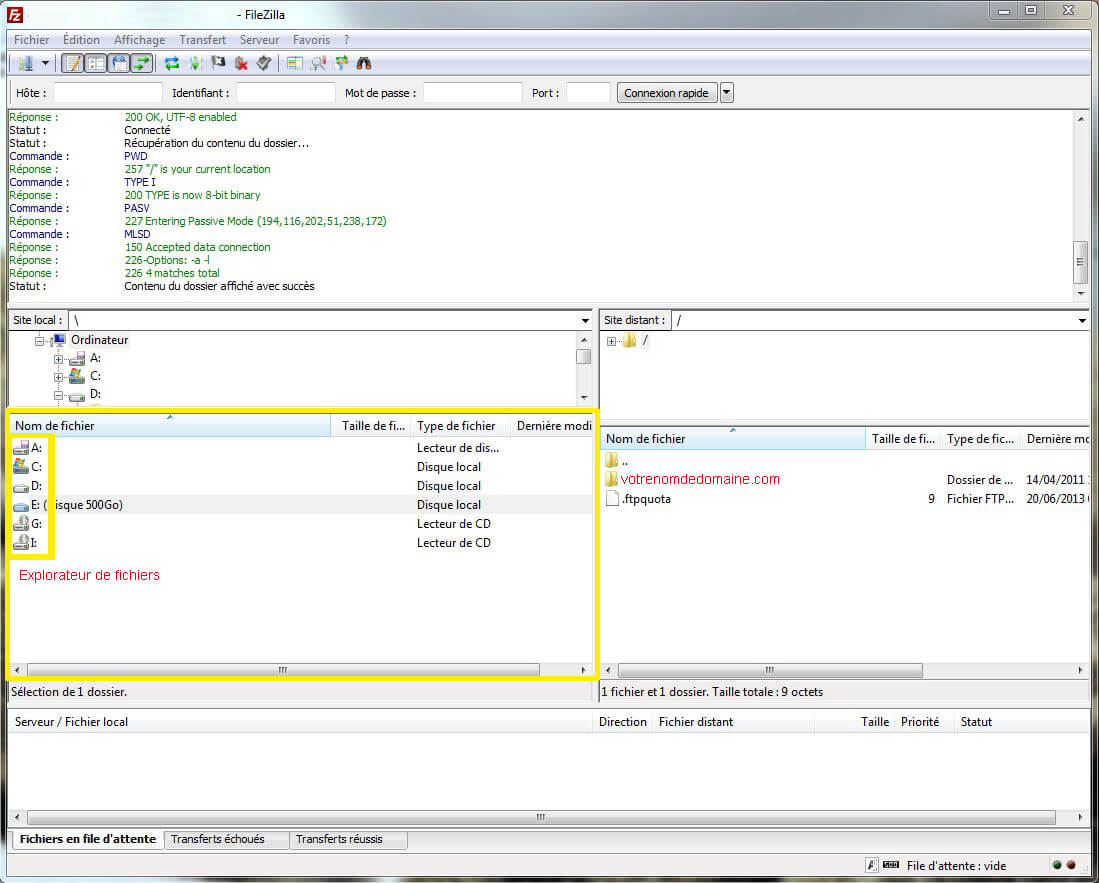Click the green activity LED in status bar

[1057, 865]
